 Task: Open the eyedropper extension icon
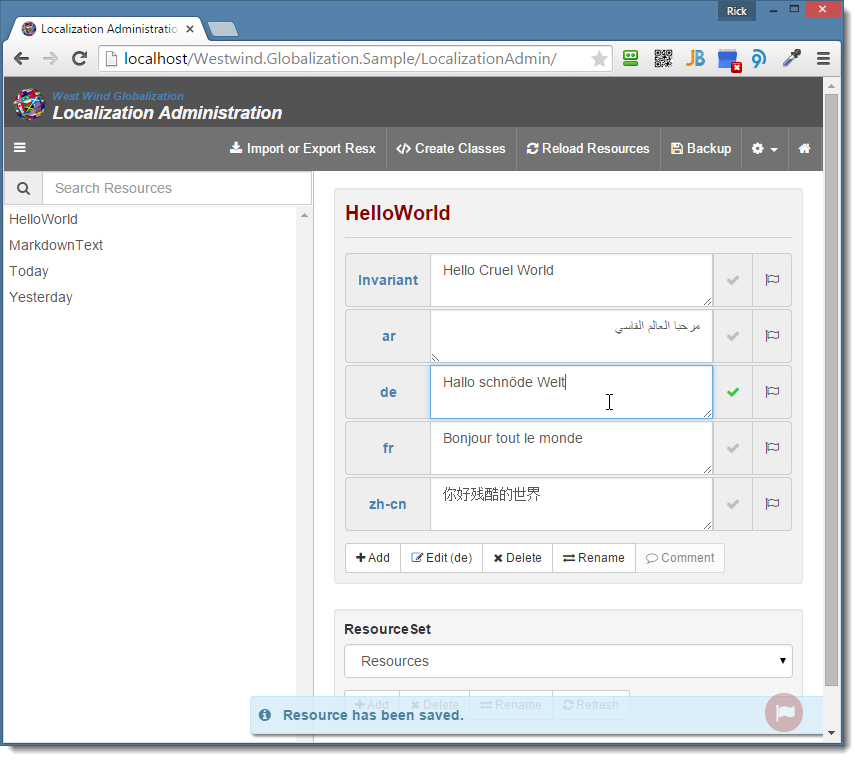pyautogui.click(x=792, y=58)
